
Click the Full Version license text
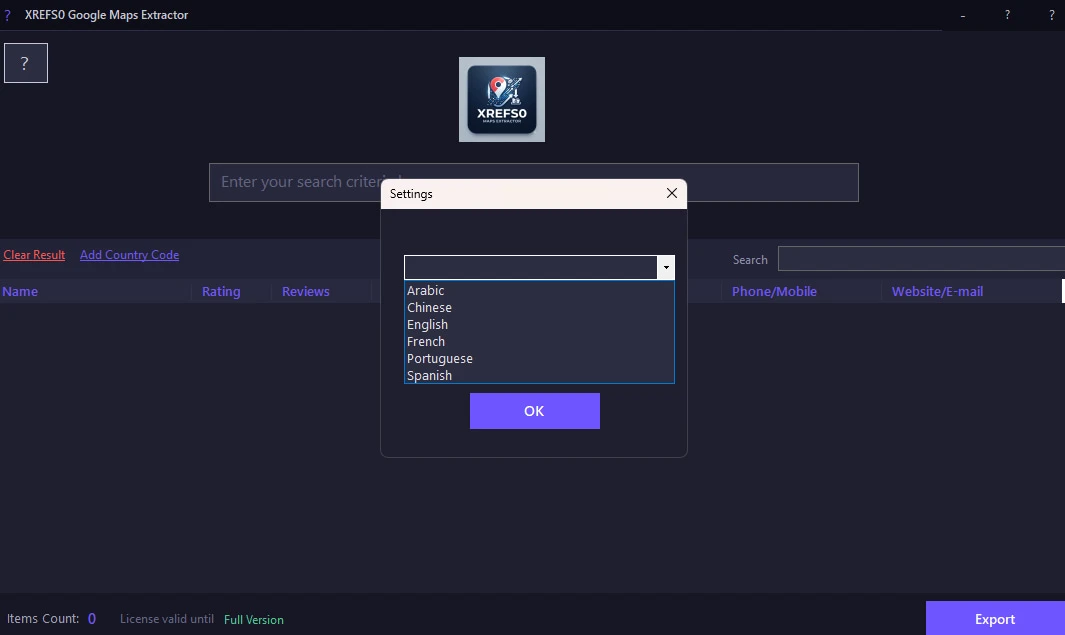[x=254, y=619]
